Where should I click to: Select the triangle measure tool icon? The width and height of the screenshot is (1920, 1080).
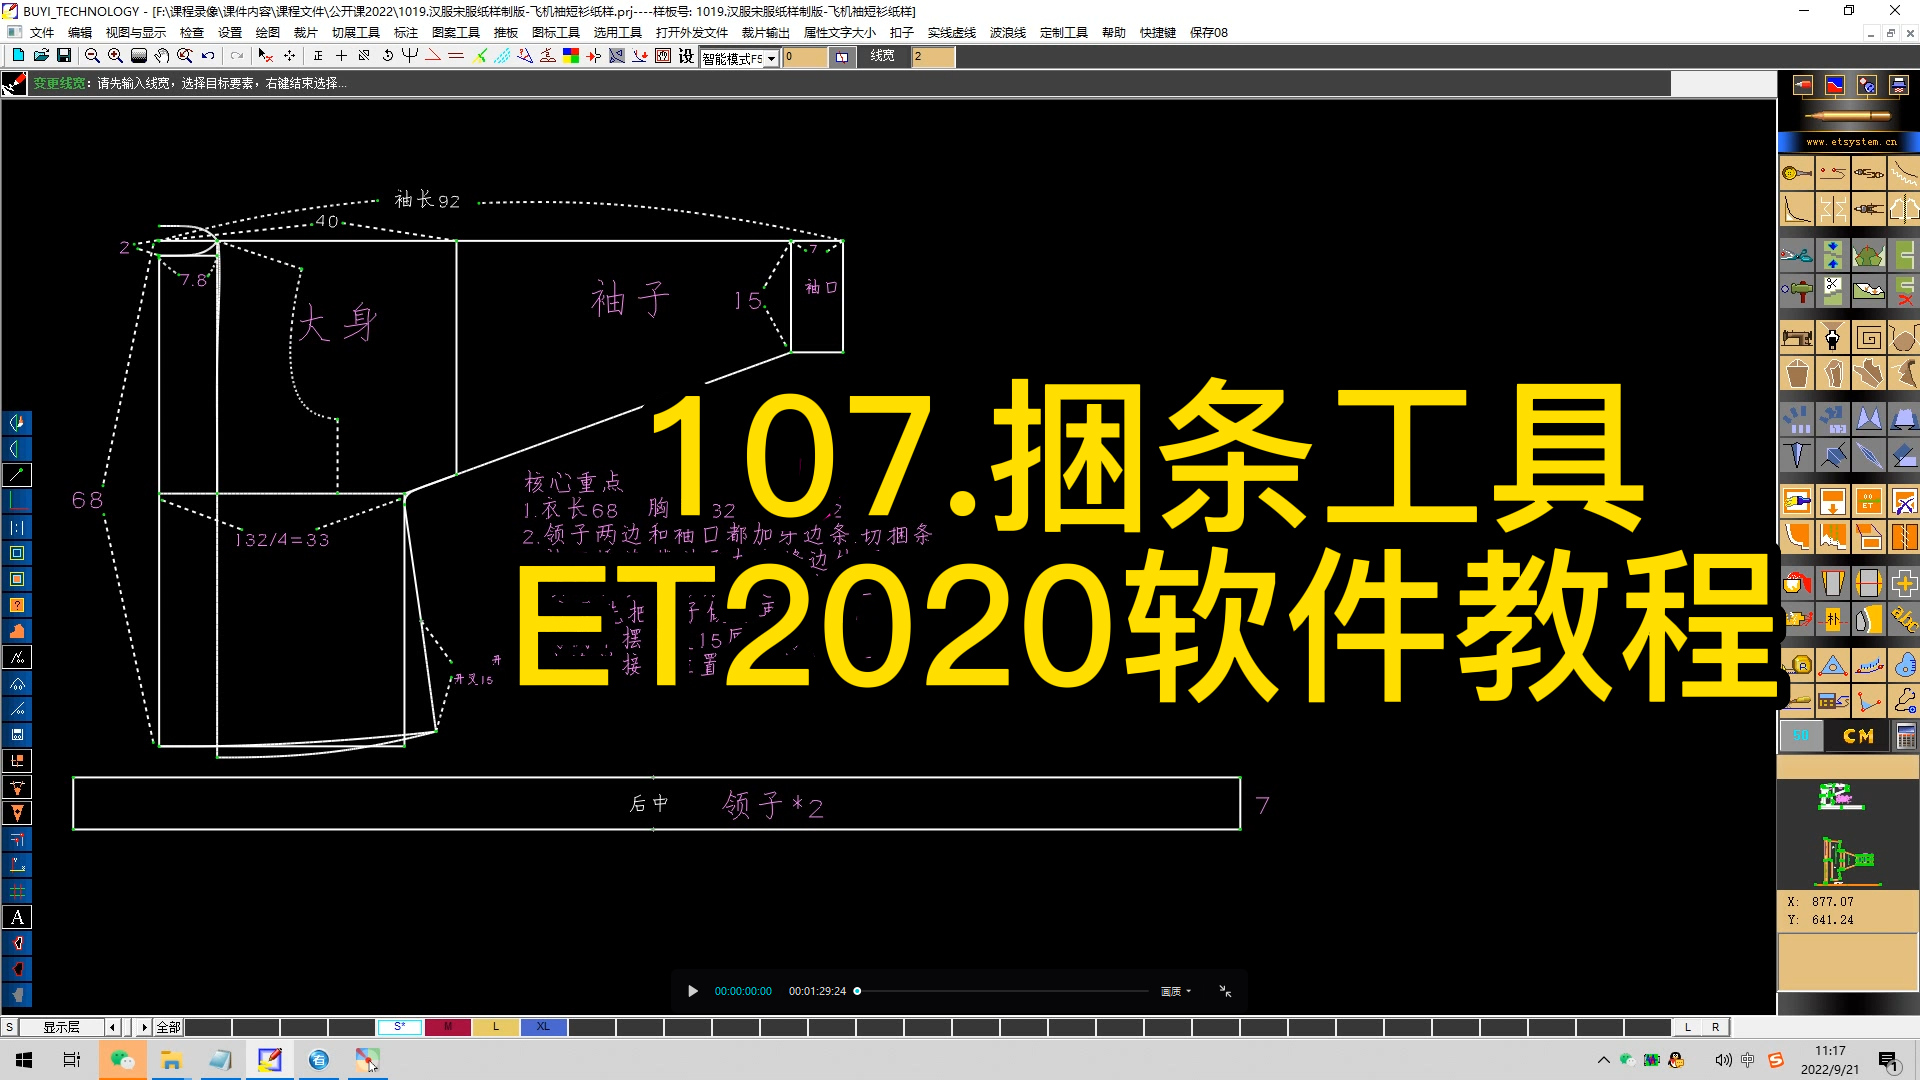click(1832, 664)
